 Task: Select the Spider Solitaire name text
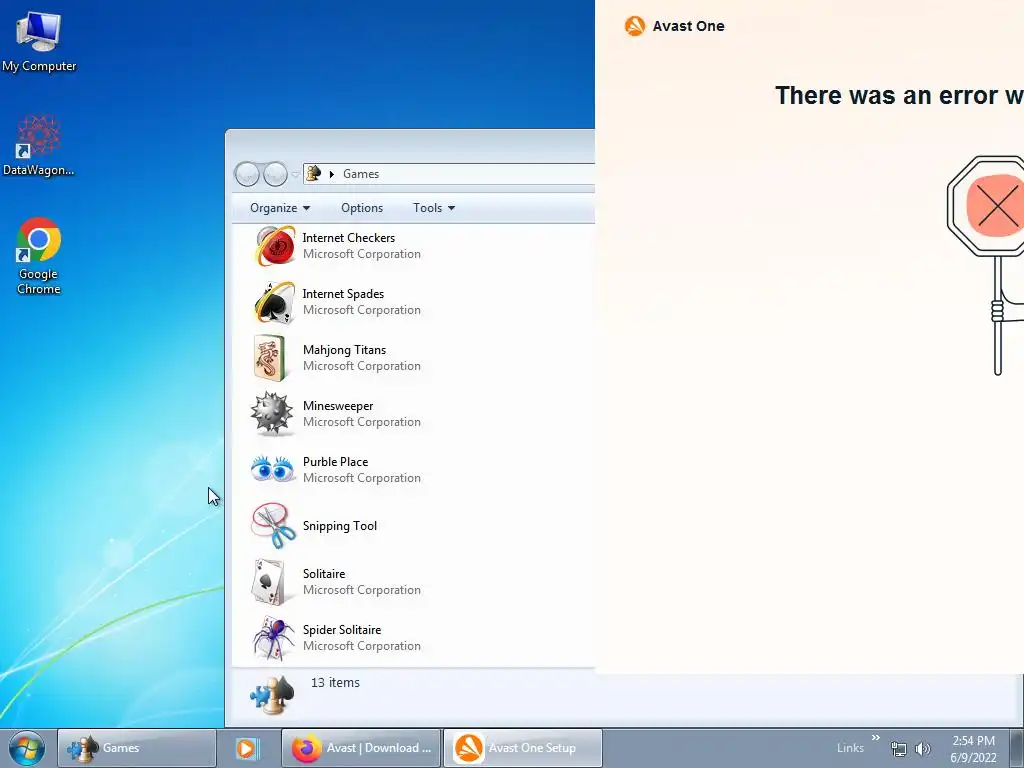tap(342, 630)
